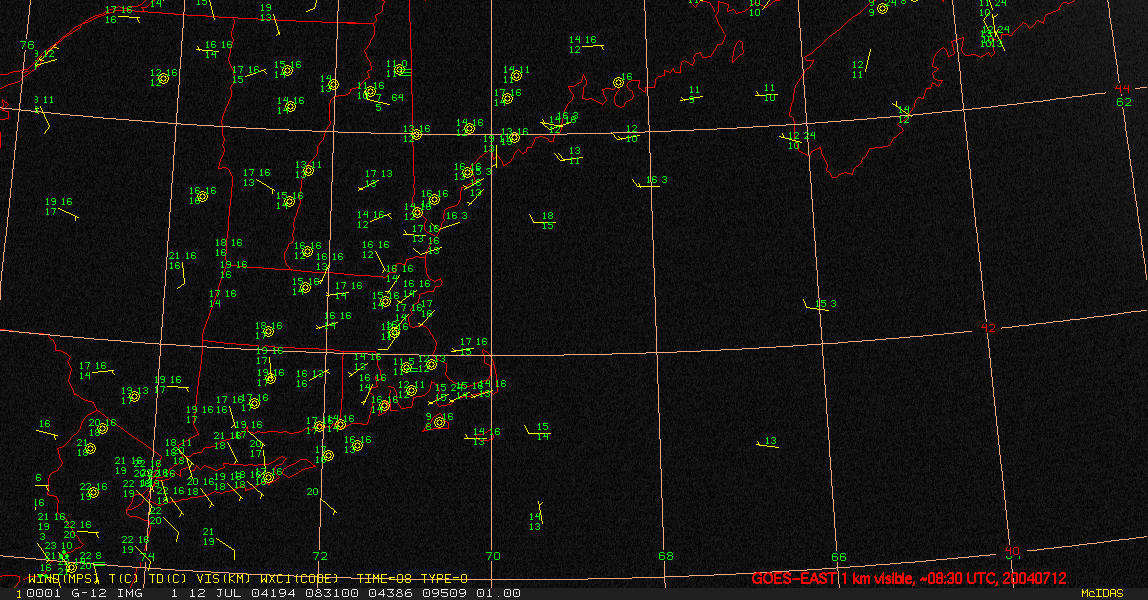The height and width of the screenshot is (600, 1148).
Task: Click the single 20 station plot near 72
Action: click(313, 492)
